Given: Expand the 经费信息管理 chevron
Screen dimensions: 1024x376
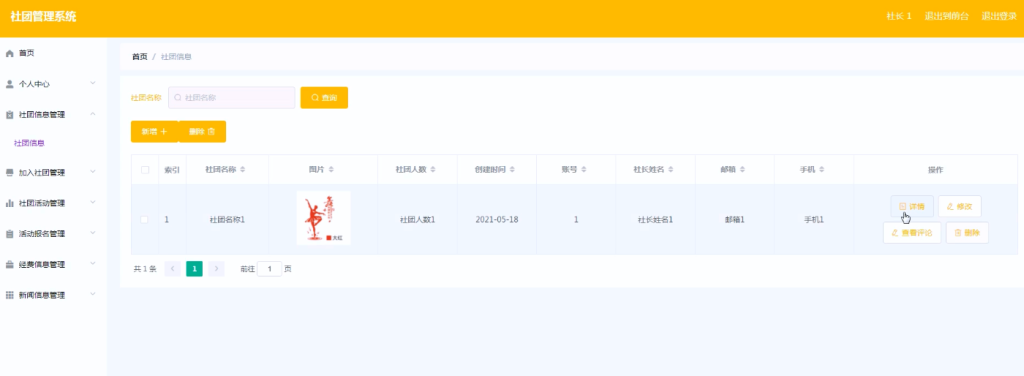Looking at the screenshot, I should [x=93, y=264].
